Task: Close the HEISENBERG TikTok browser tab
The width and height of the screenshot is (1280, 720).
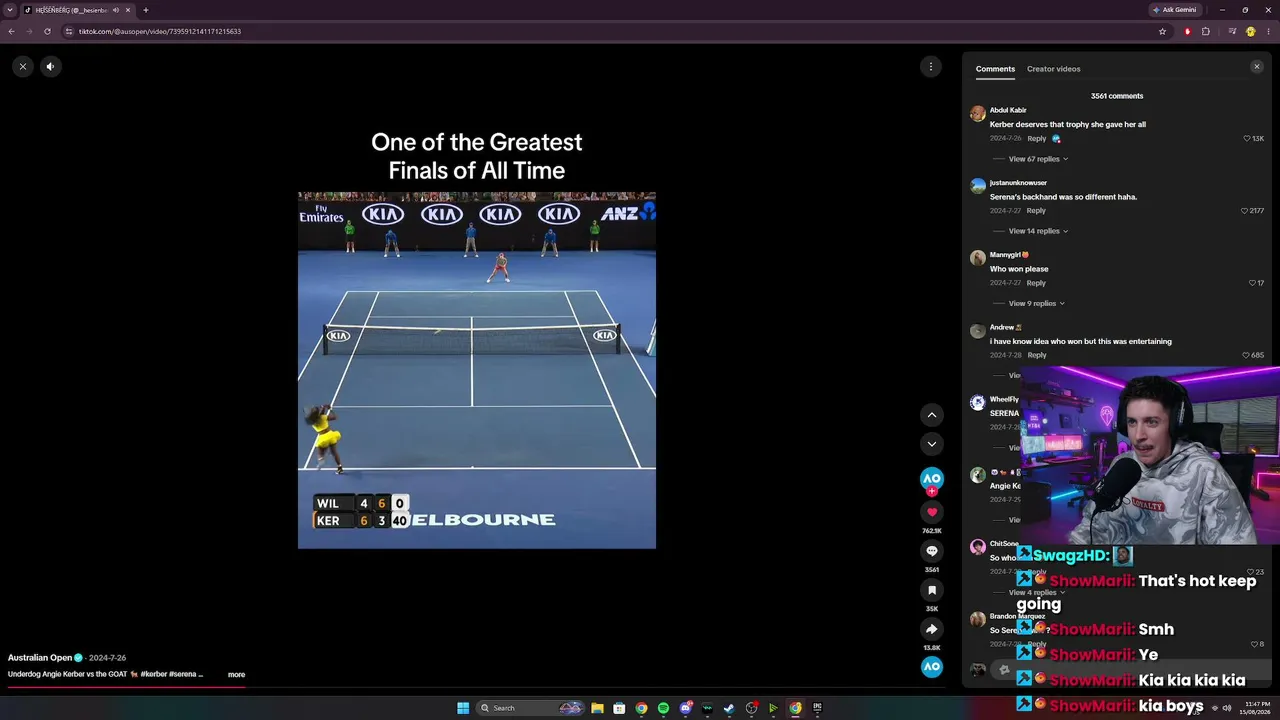Action: point(128,10)
